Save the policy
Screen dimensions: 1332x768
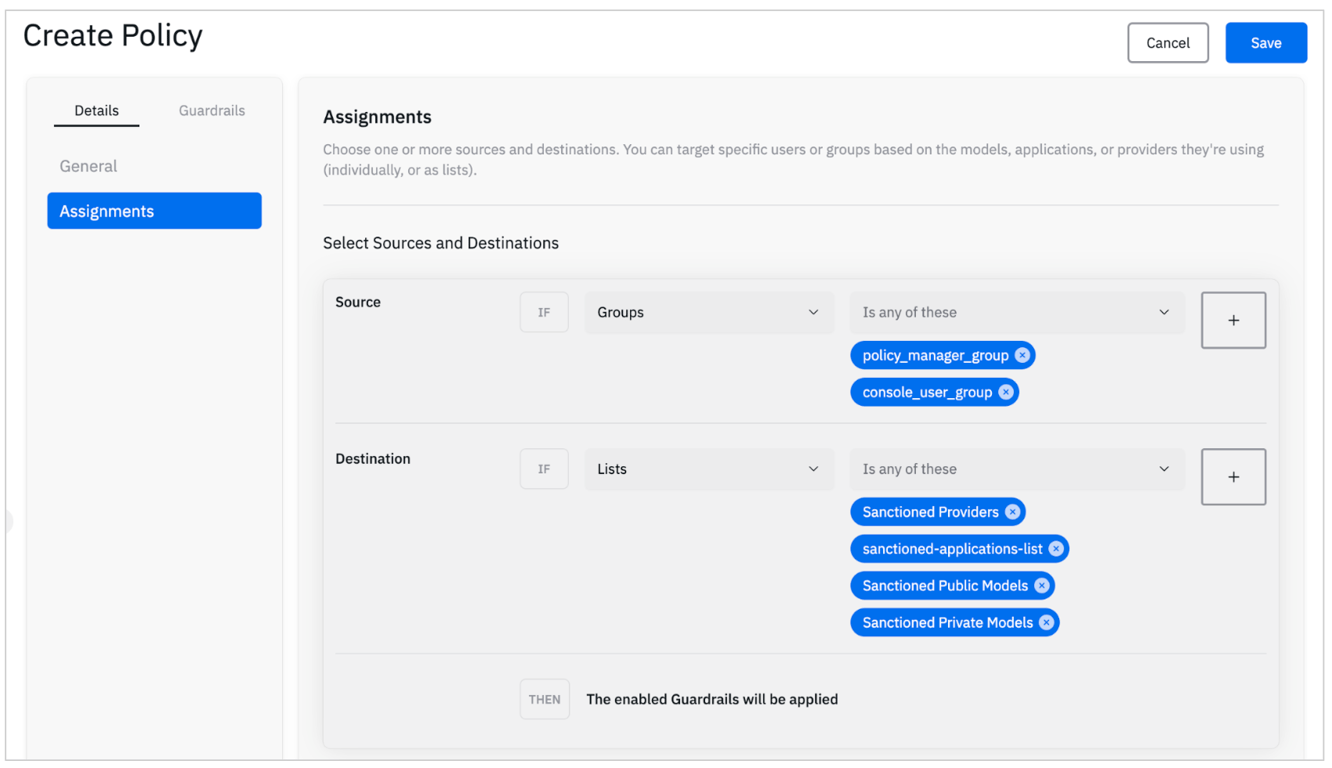1265,43
